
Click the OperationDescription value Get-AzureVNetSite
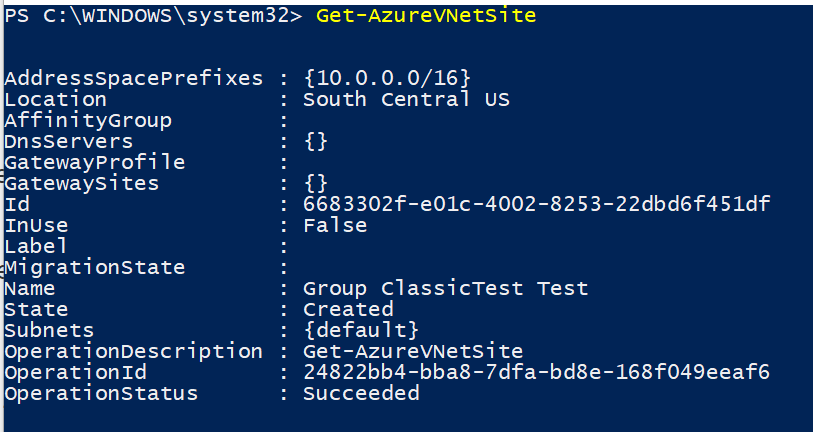pyautogui.click(x=413, y=352)
